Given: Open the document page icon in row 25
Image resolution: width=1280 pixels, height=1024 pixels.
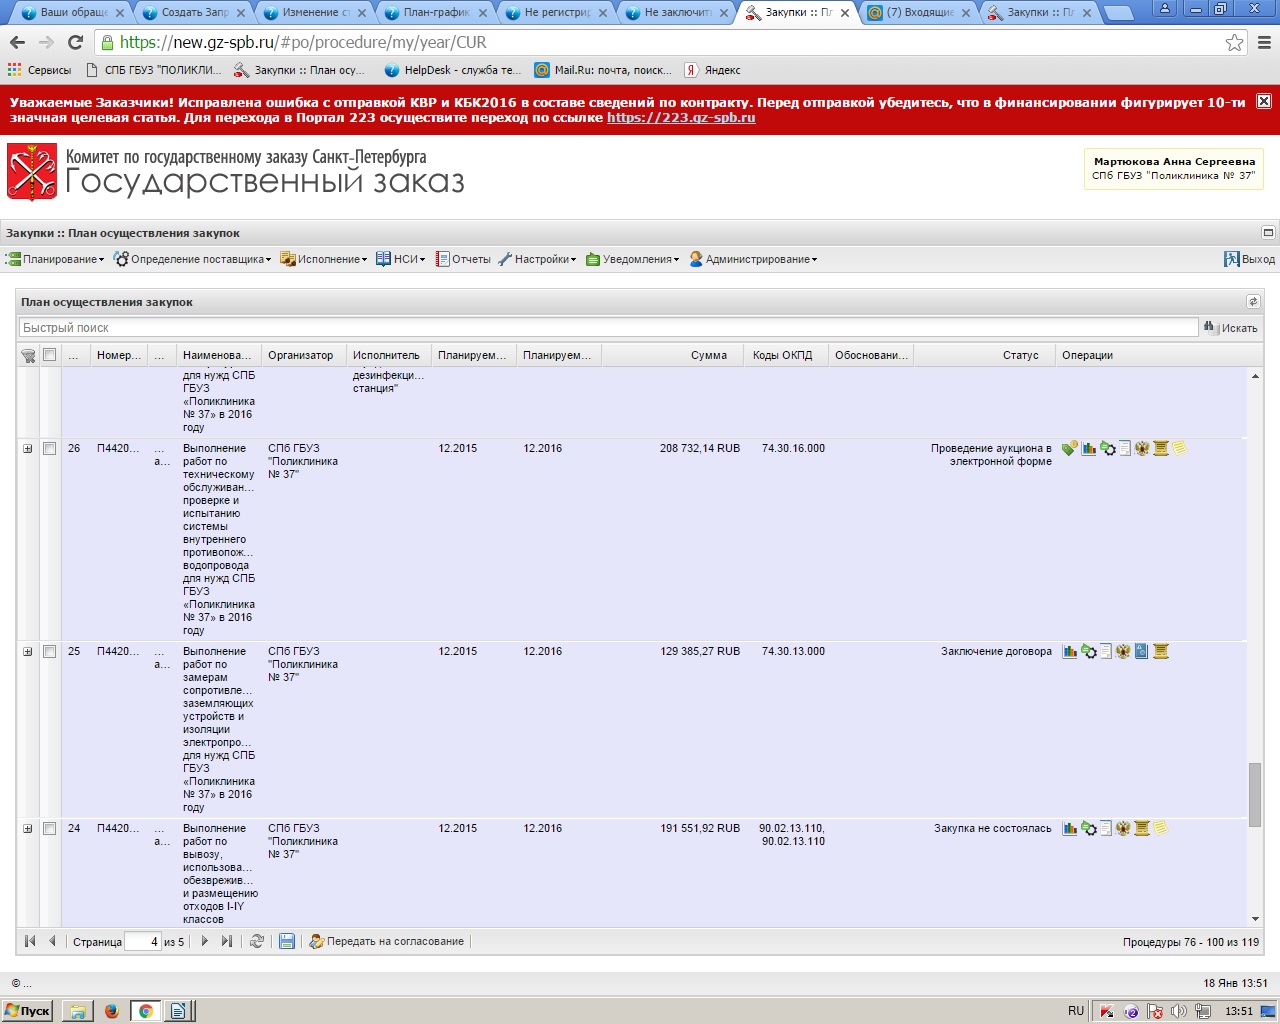Looking at the screenshot, I should (1106, 652).
